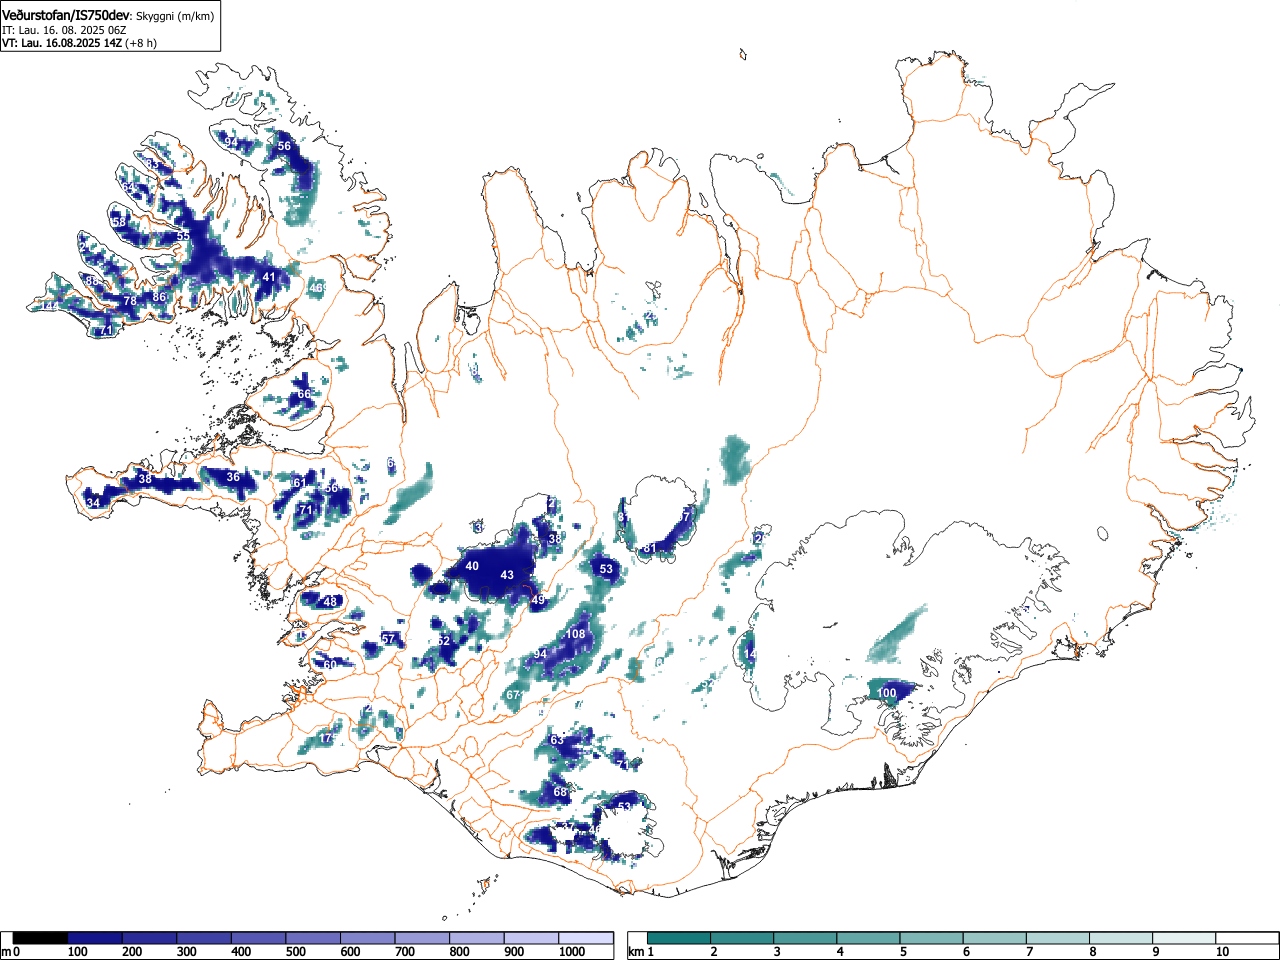Screen dimensions: 1280x960
Task: Click the value 36 on Snæfellsnes peninsula
Action: pyautogui.click(x=233, y=477)
